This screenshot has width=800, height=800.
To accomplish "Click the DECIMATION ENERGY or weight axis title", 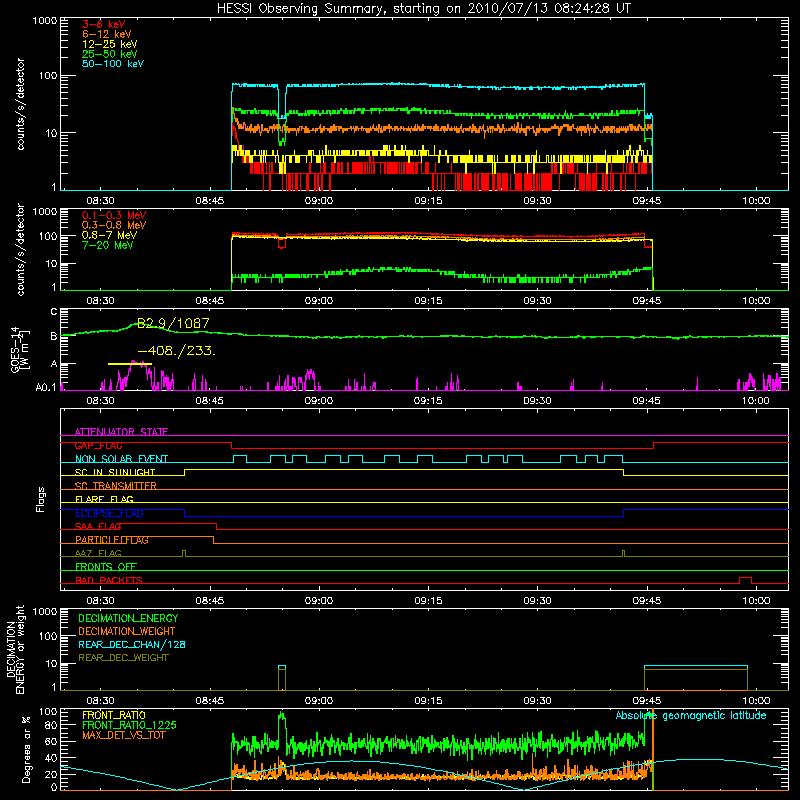I will pyautogui.click(x=15, y=649).
